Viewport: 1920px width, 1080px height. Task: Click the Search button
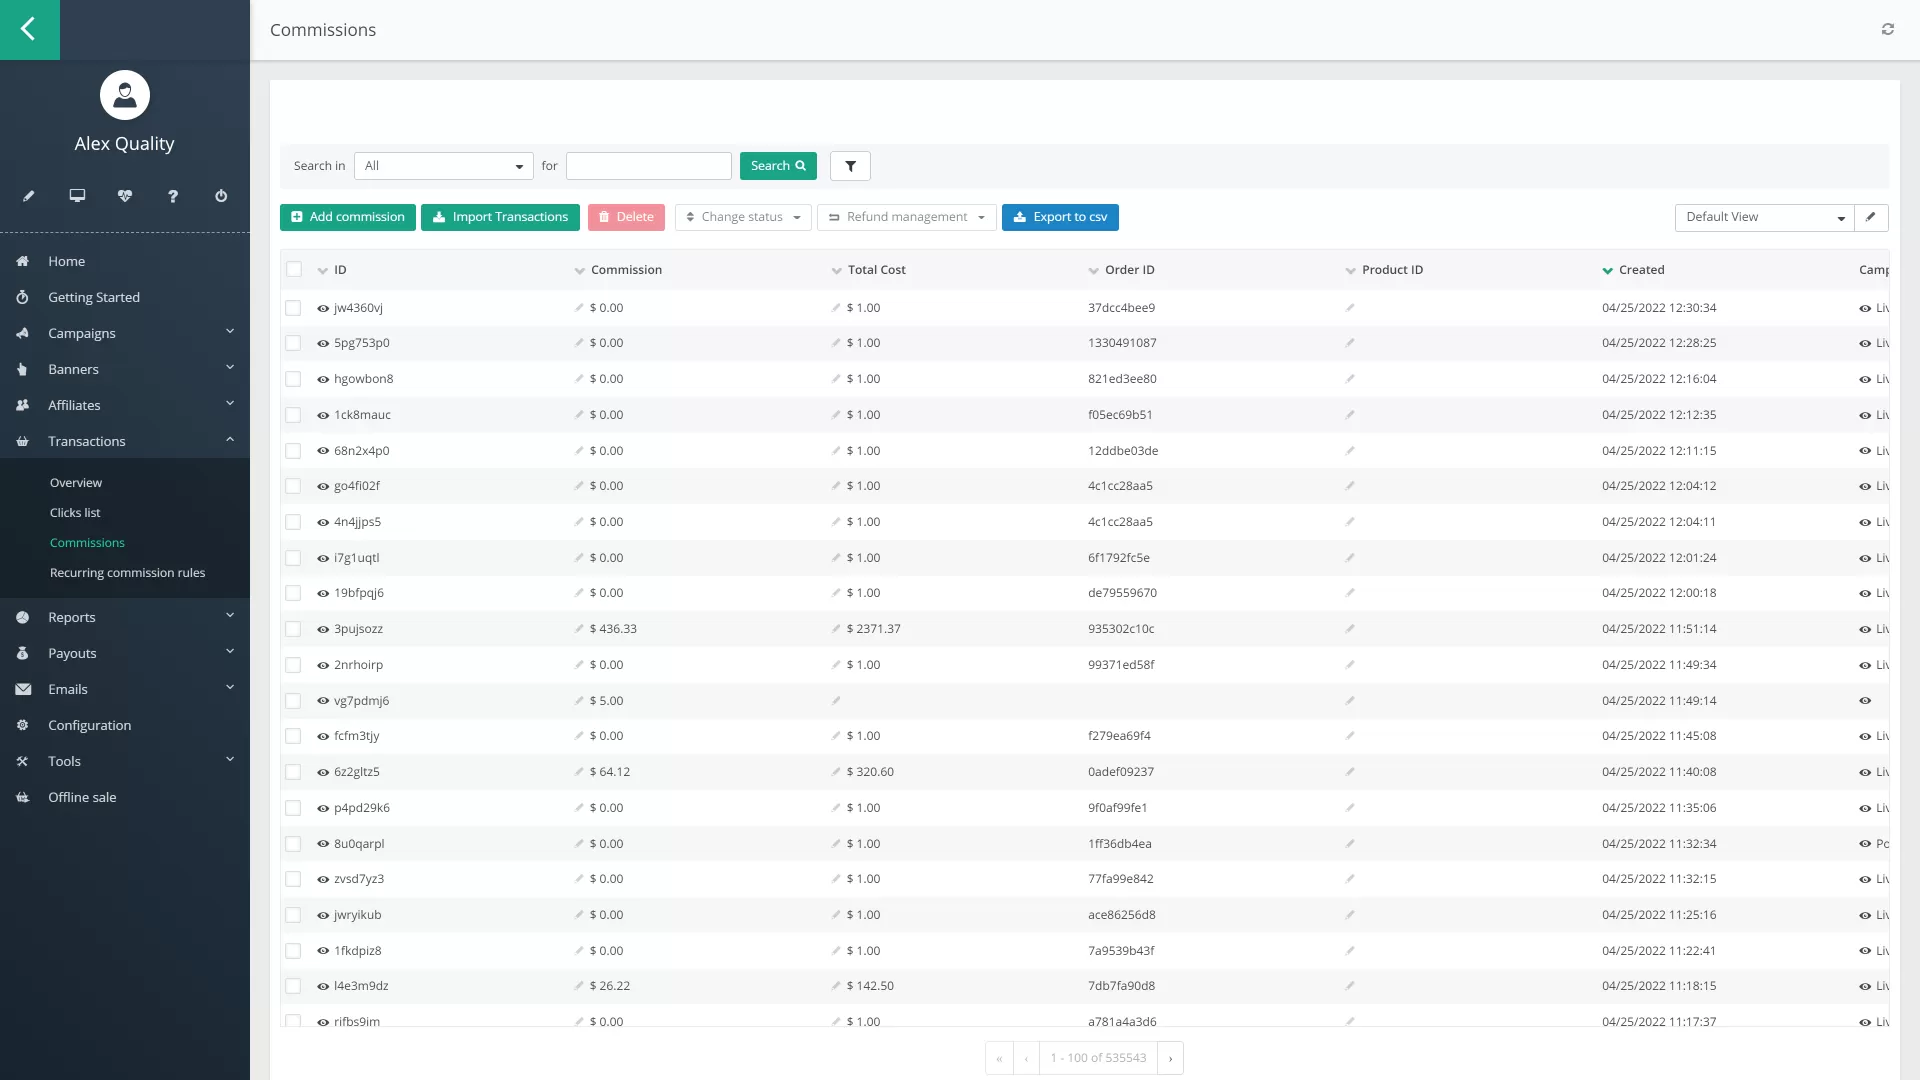coord(778,166)
